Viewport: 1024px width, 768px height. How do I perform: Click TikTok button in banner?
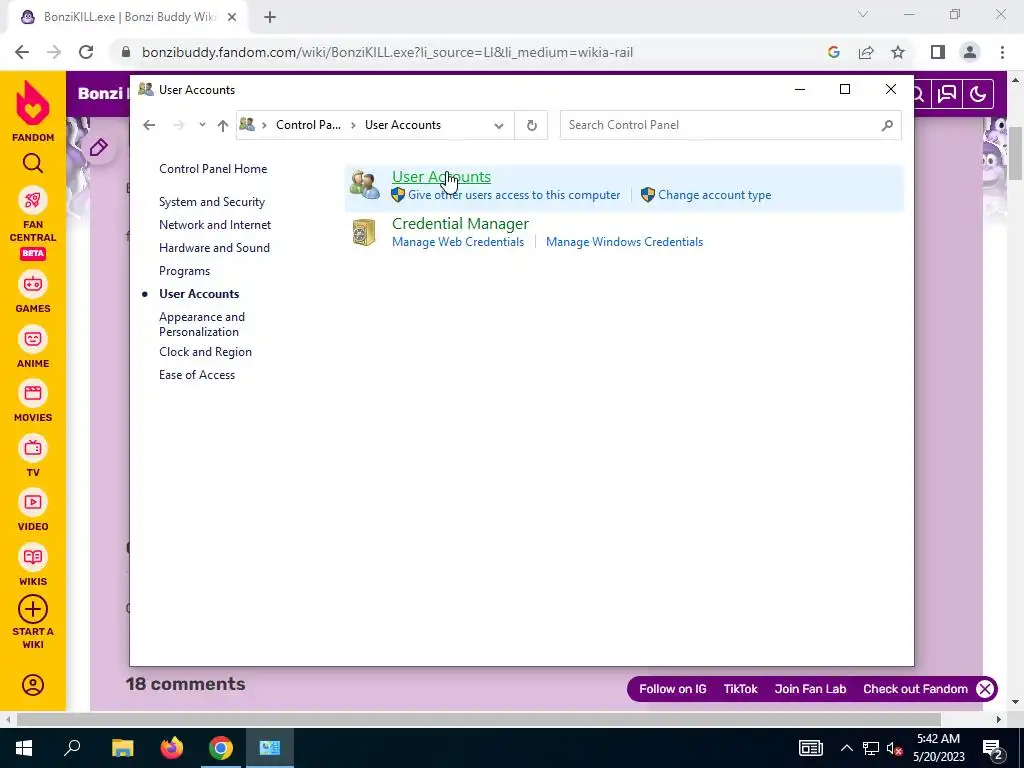coord(741,689)
